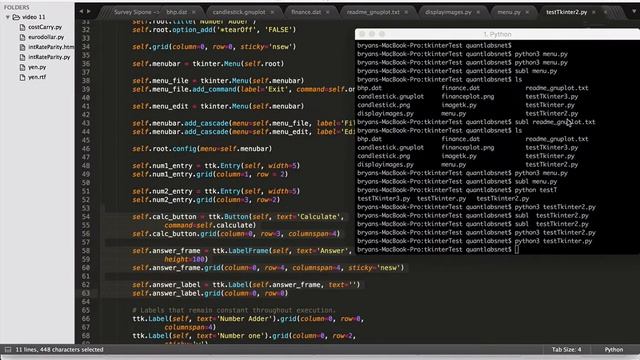This screenshot has height=360, width=640.
Task: Click first 'displayimages.py' in terminal listing
Action: tap(385, 114)
